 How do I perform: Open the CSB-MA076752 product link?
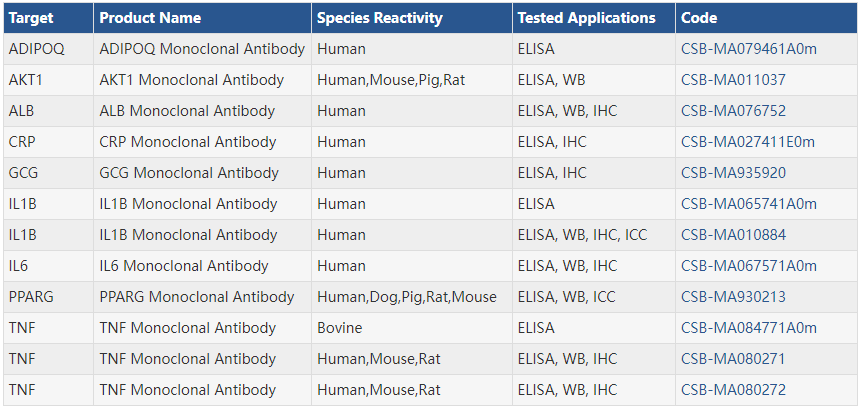point(733,111)
